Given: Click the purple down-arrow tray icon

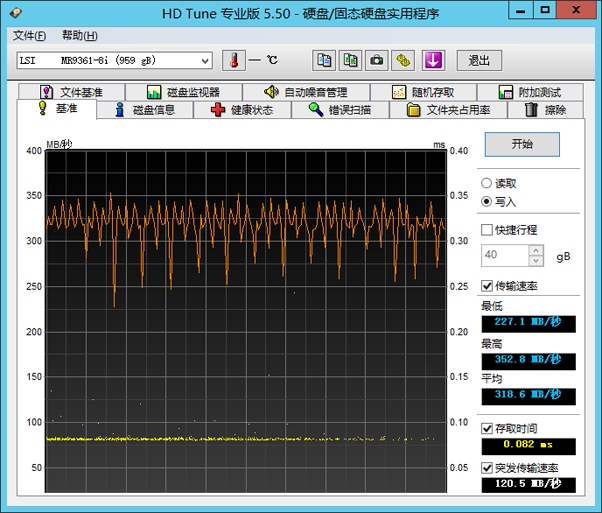Looking at the screenshot, I should (433, 61).
